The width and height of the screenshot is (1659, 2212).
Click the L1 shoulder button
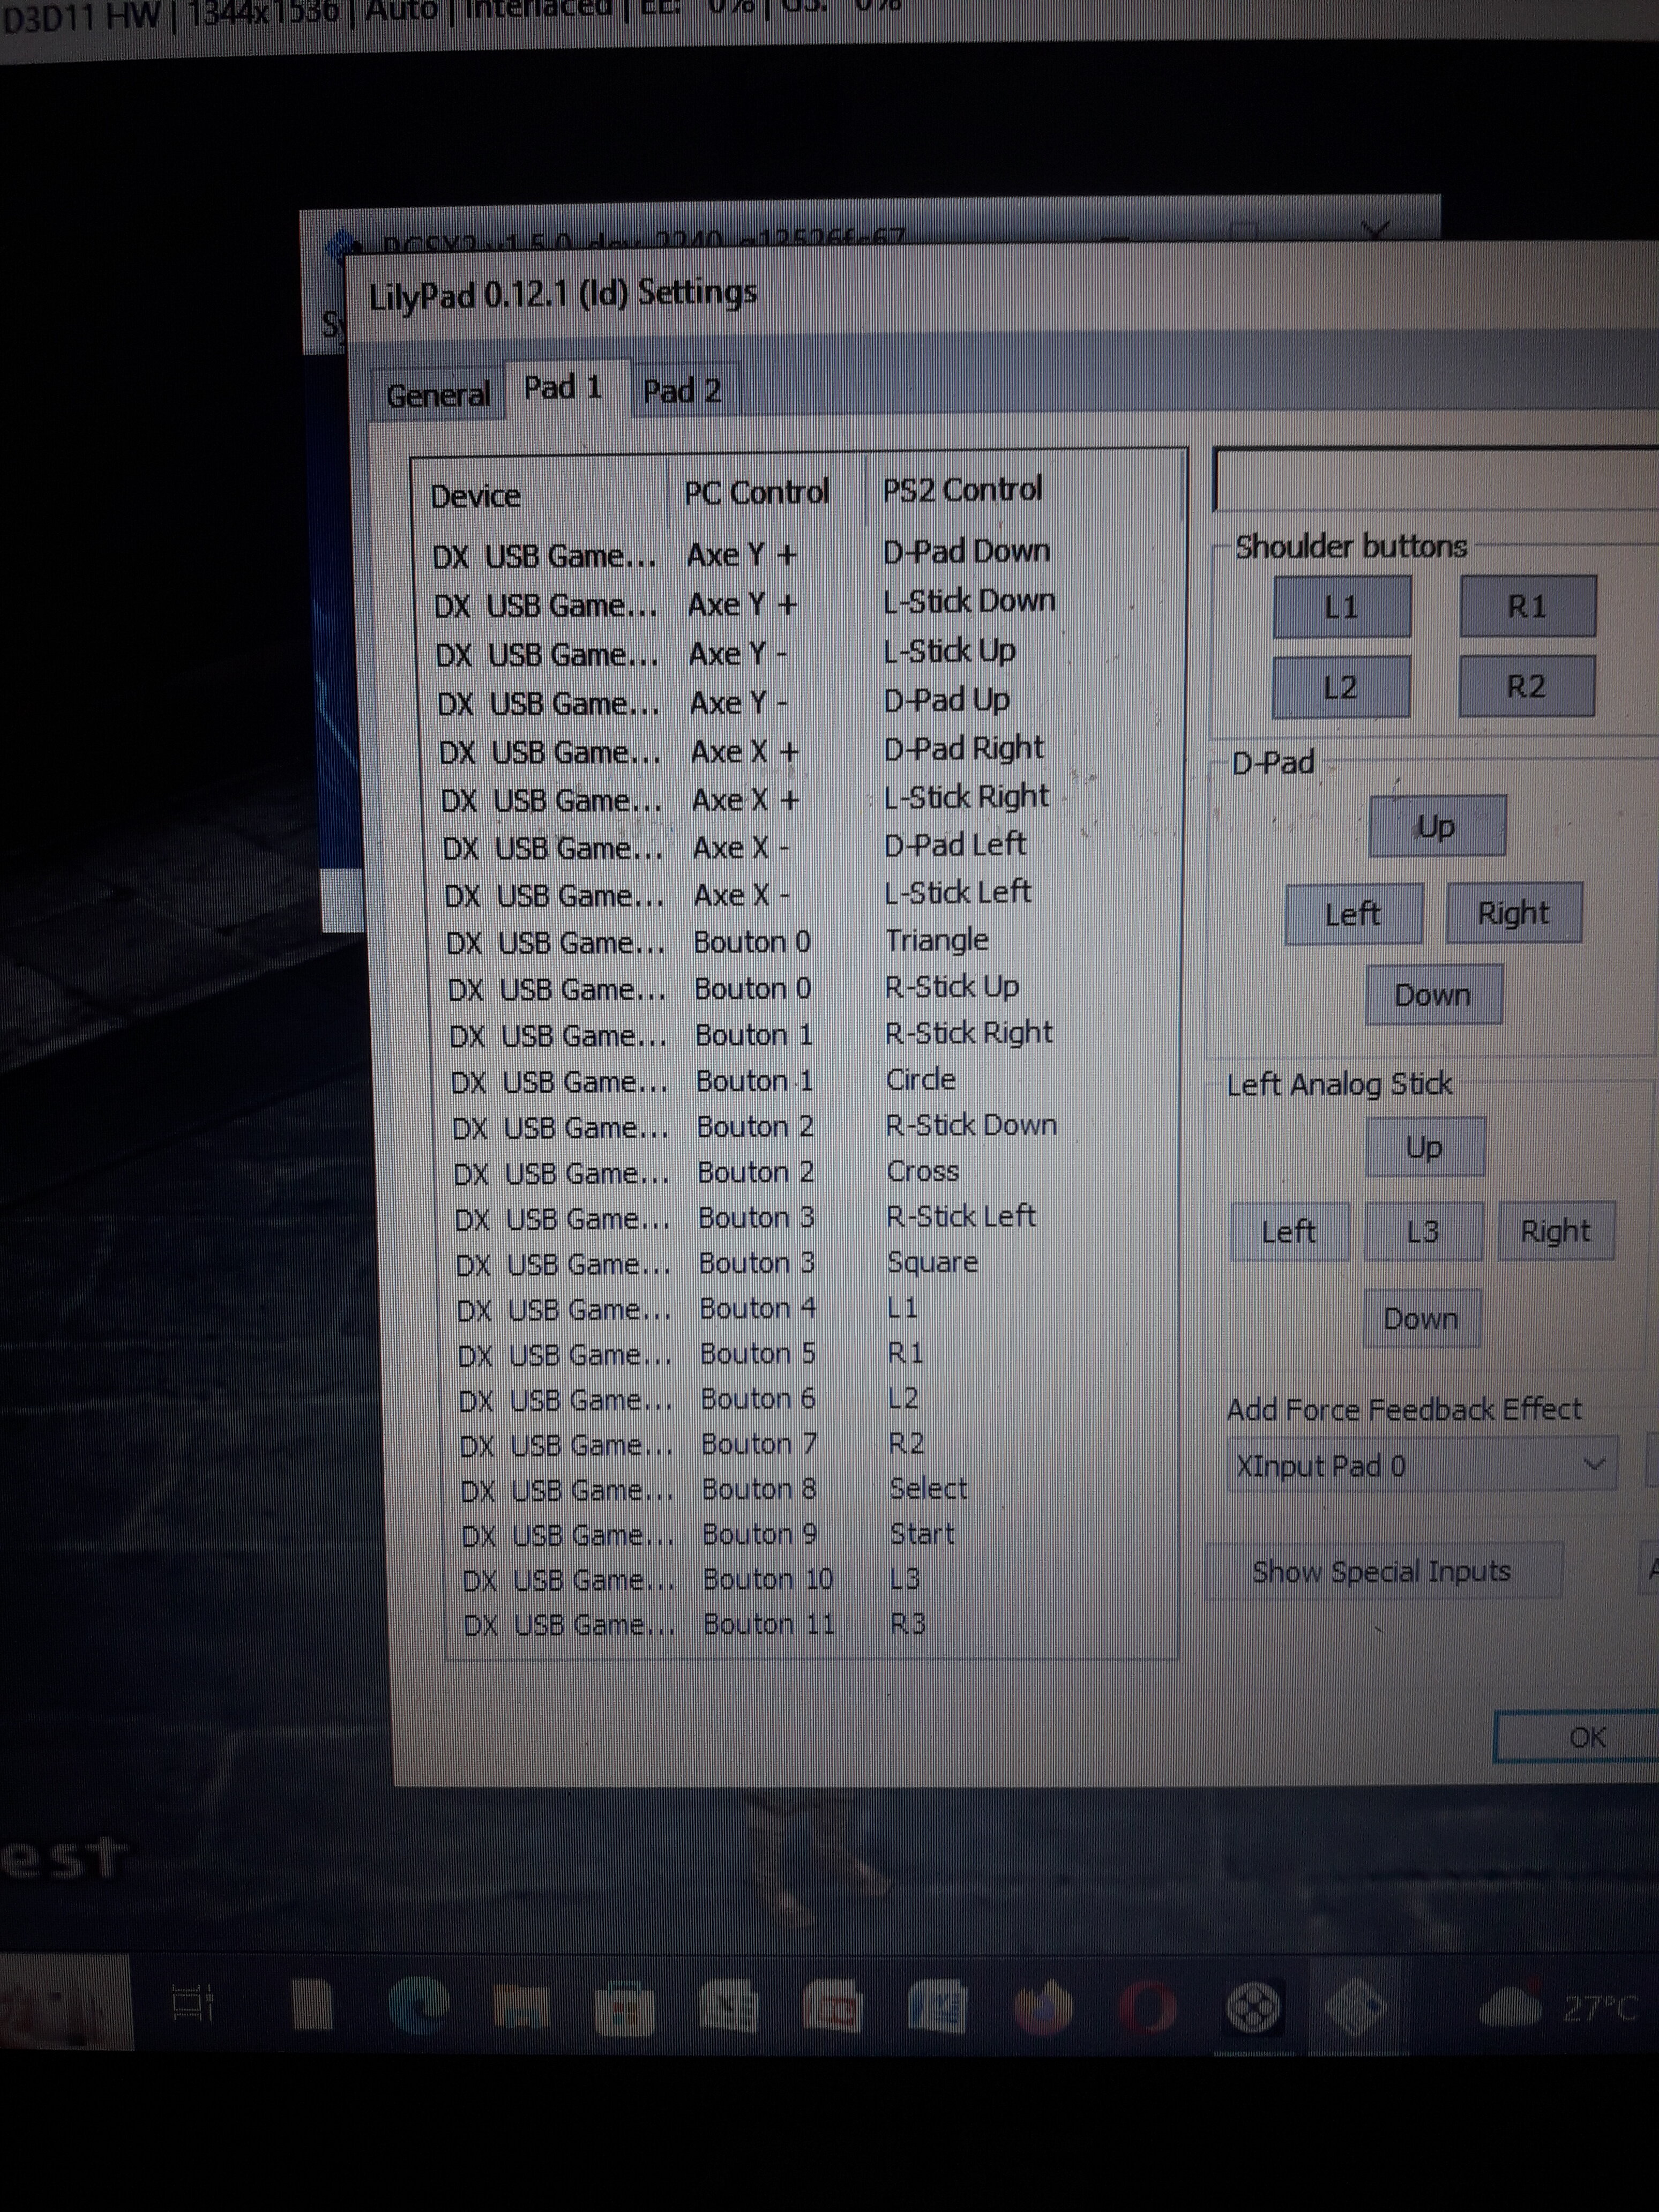pos(1341,607)
